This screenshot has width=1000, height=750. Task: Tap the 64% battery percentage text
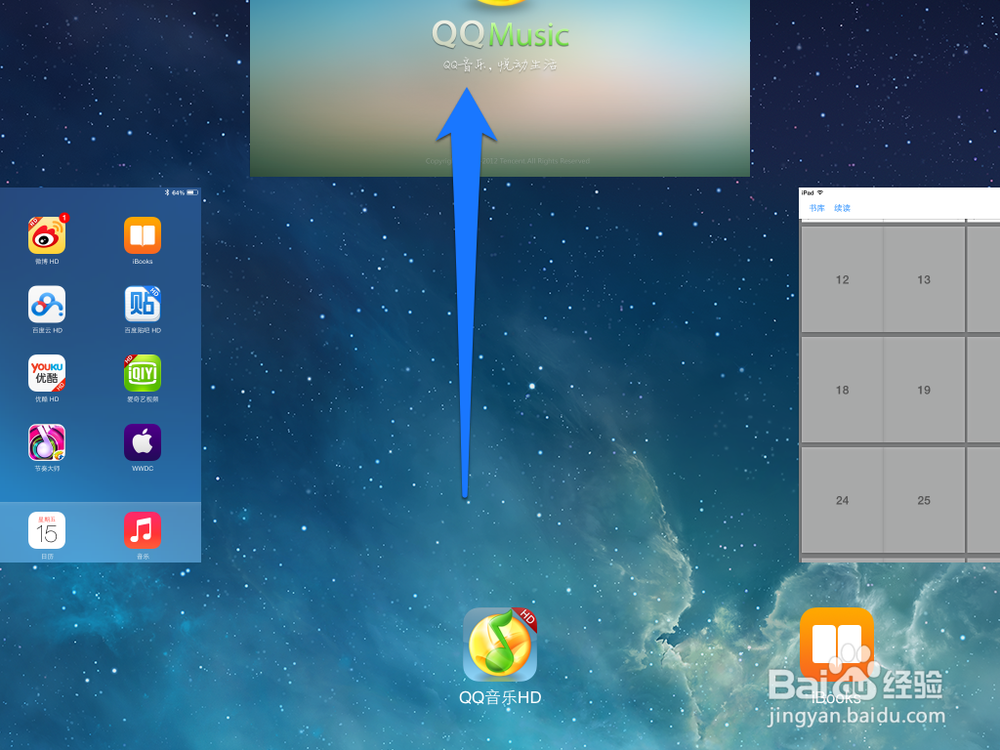tap(178, 193)
